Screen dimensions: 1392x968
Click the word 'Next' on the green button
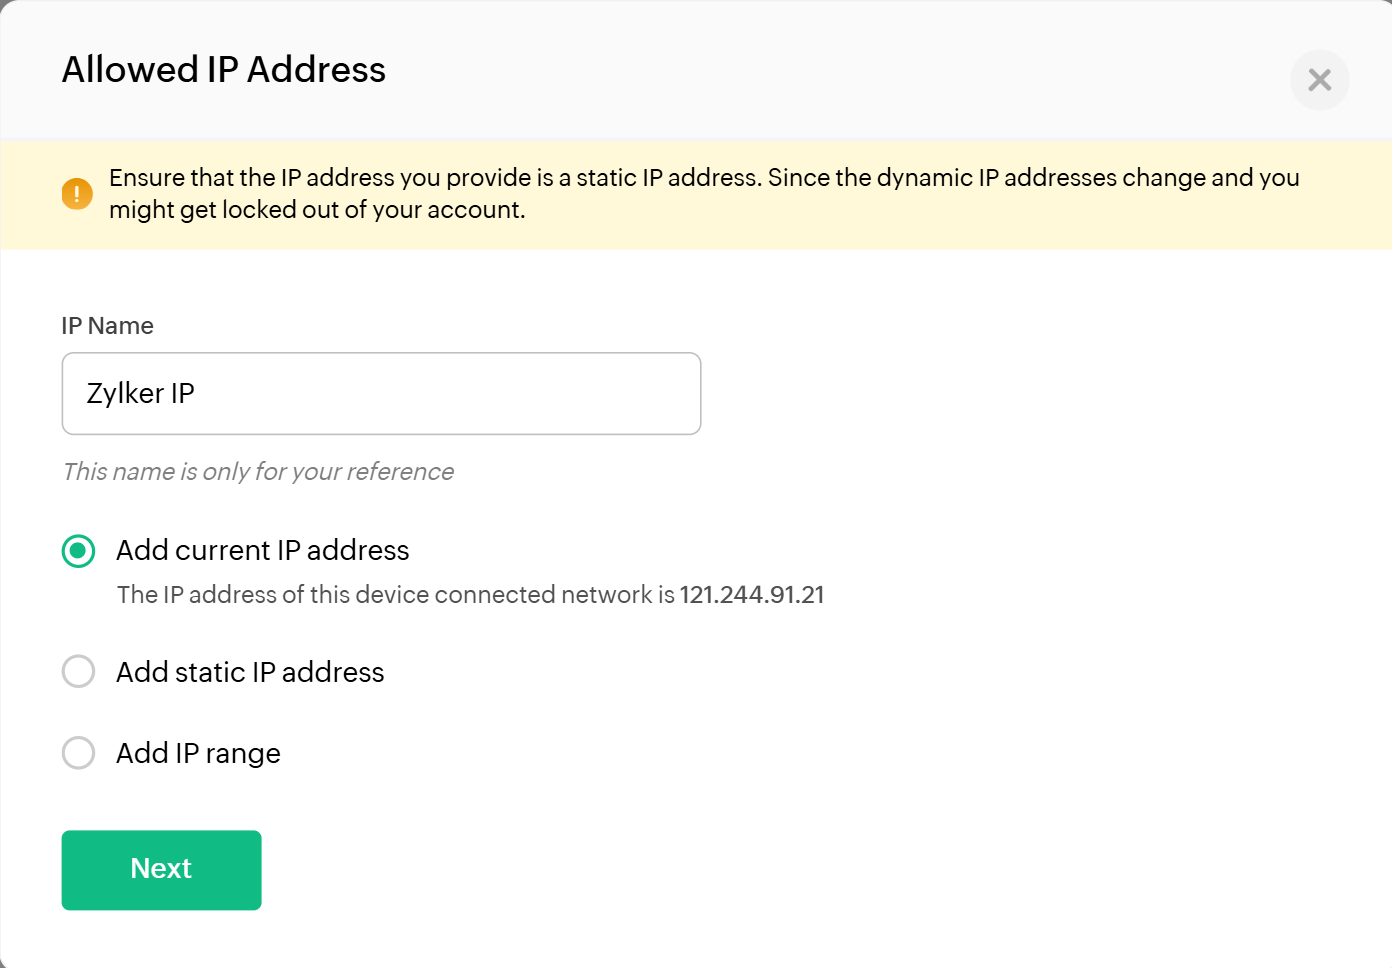[161, 869]
